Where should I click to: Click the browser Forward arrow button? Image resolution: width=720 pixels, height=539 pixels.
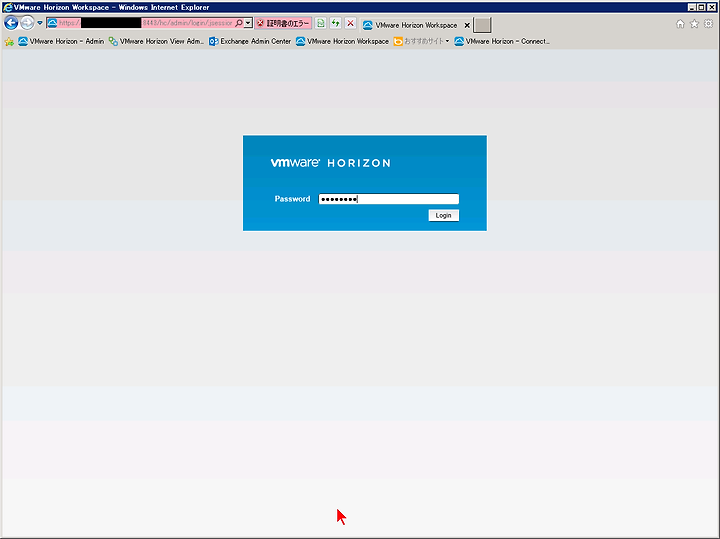(28, 23)
